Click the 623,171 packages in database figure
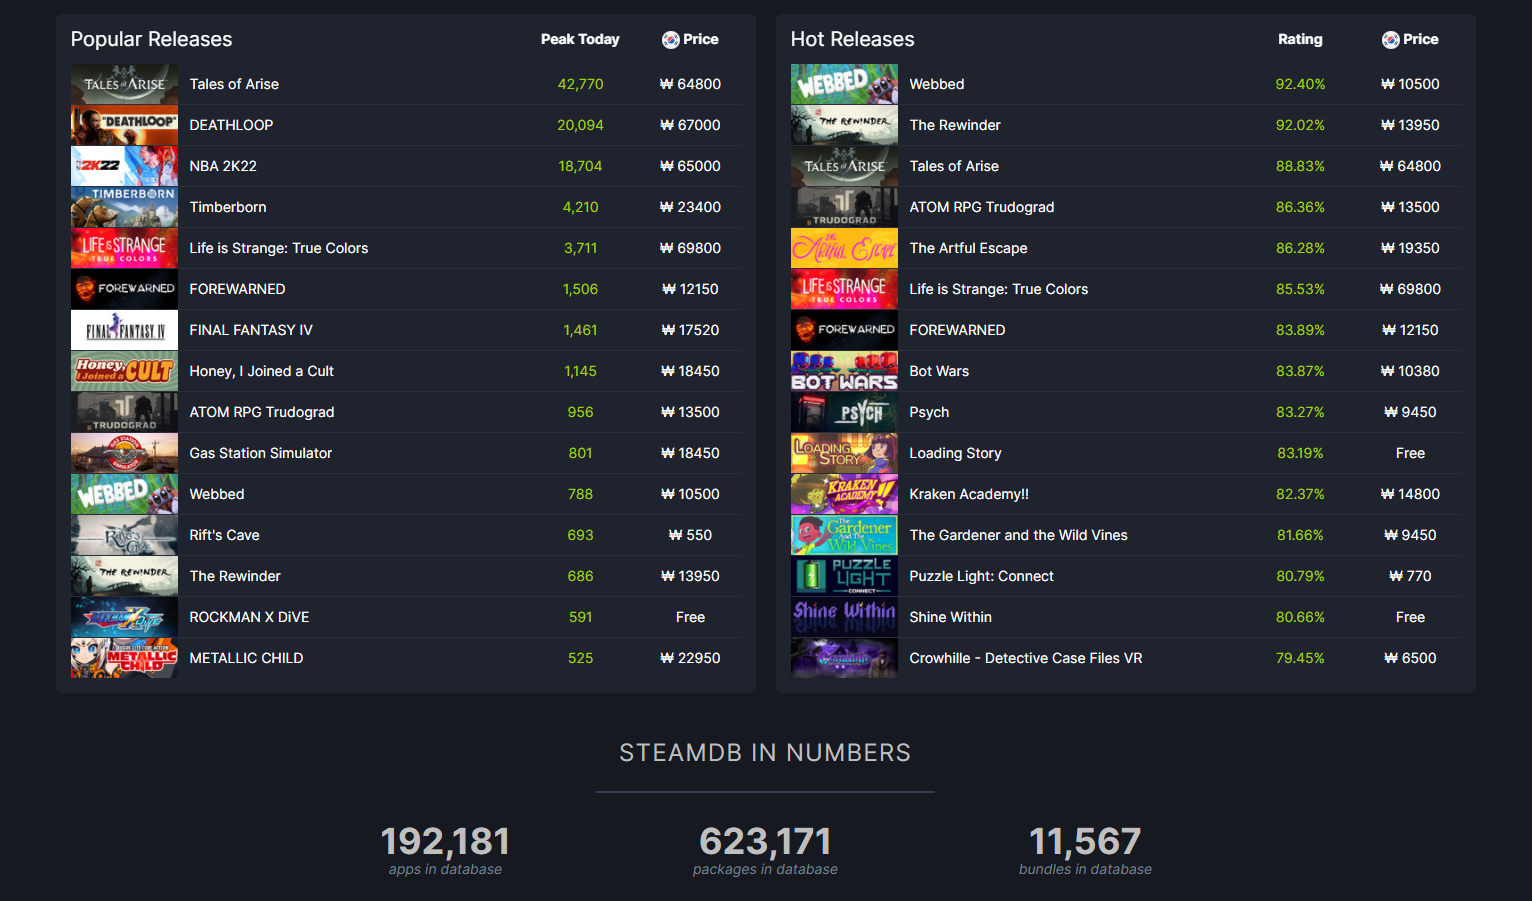This screenshot has width=1532, height=901. [x=765, y=841]
